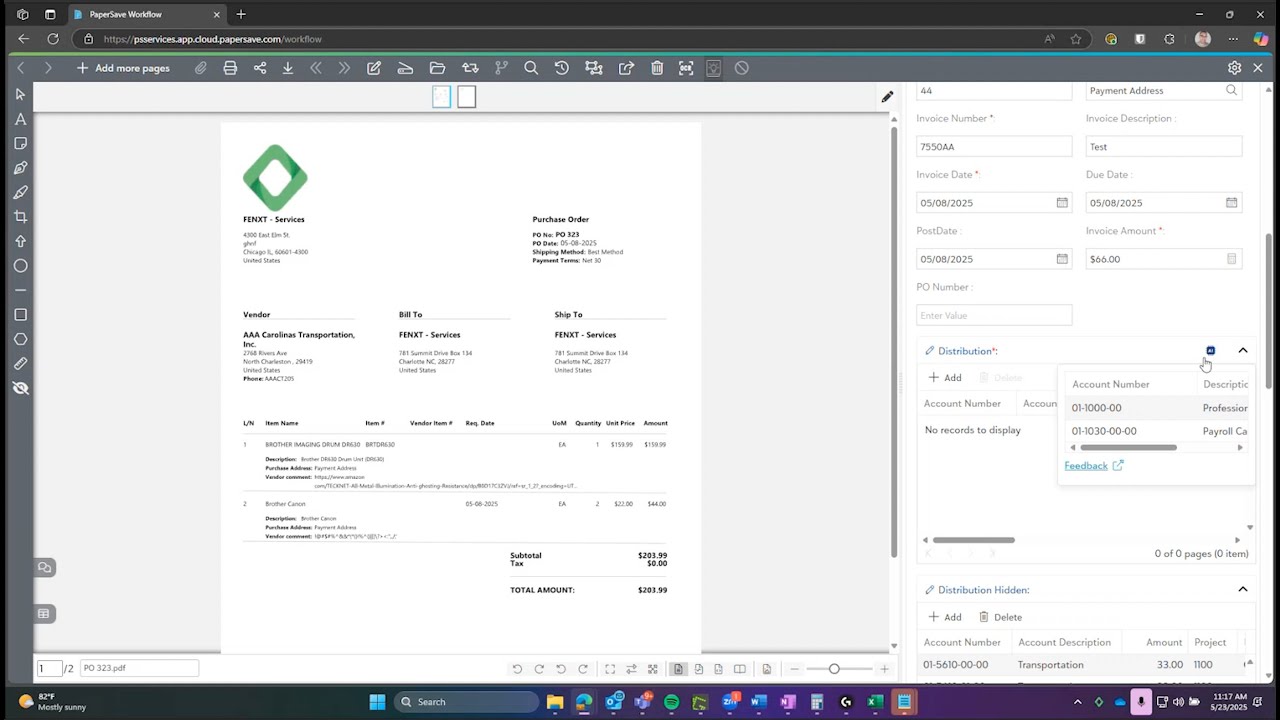The width and height of the screenshot is (1280, 720).
Task: Click the zoom slider handle
Action: tap(834, 669)
